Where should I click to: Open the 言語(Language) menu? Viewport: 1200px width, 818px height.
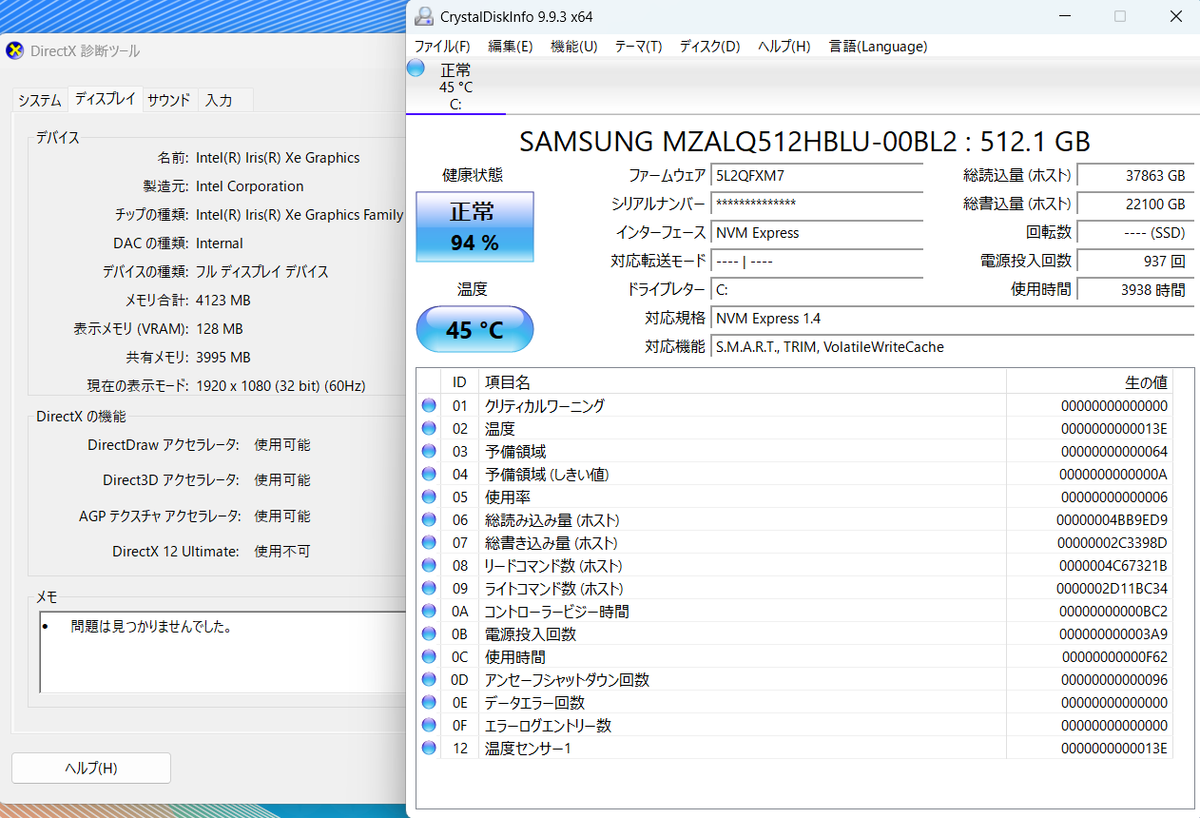[878, 46]
